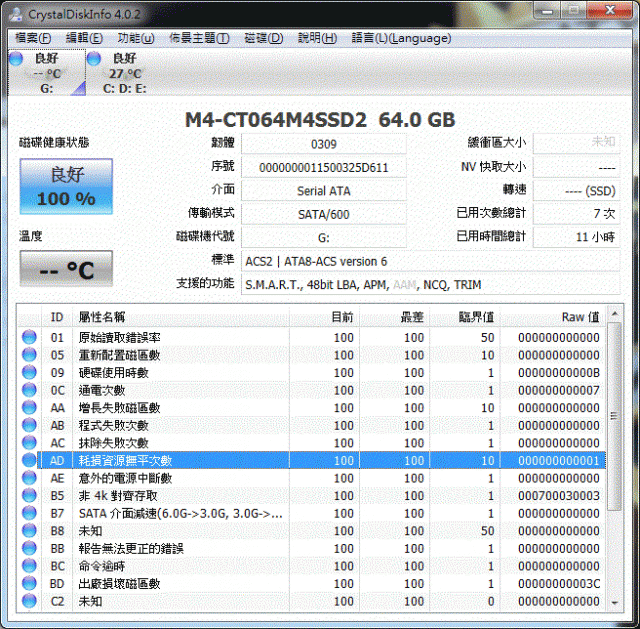Click the attribute list vertical scrollbar thumb
This screenshot has width=640, height=629.
click(x=614, y=416)
